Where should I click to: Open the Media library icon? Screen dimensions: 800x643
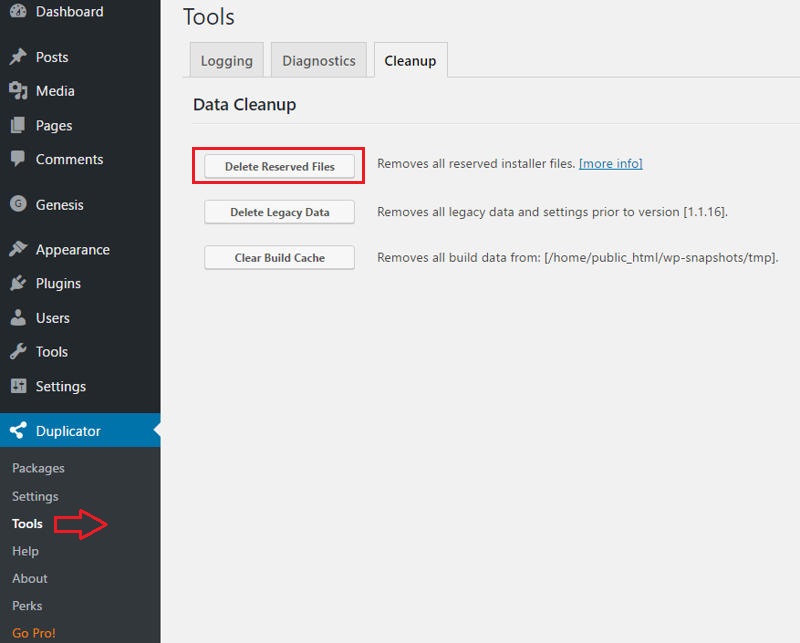17,91
